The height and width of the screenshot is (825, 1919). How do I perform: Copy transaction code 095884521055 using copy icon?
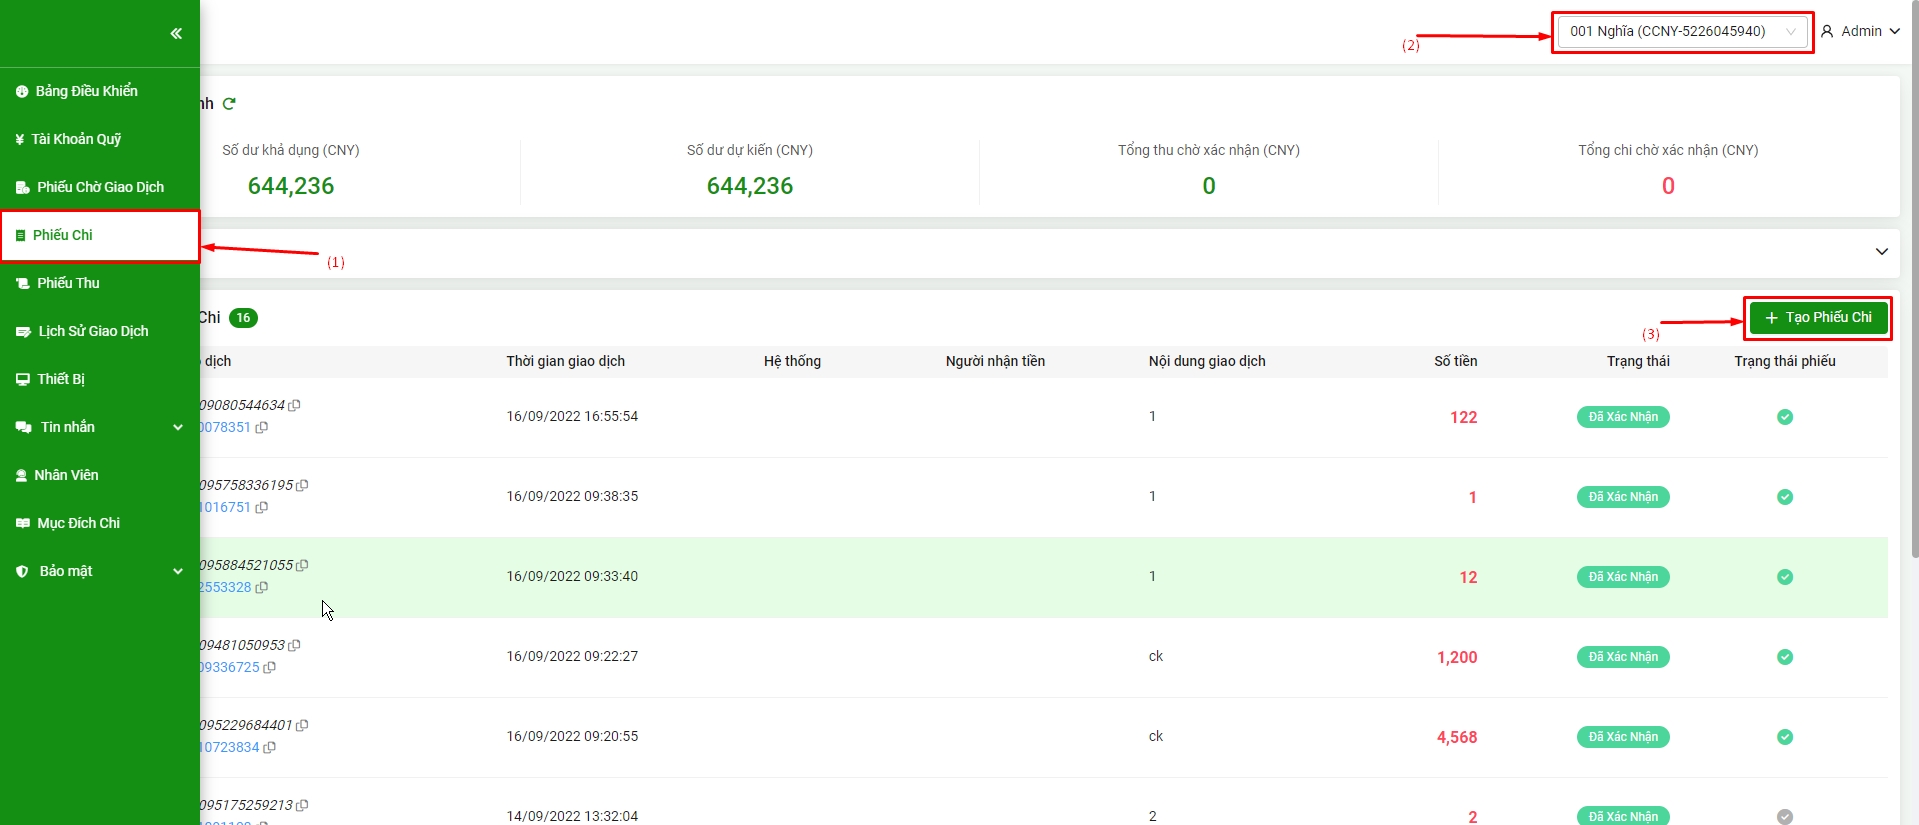point(303,565)
